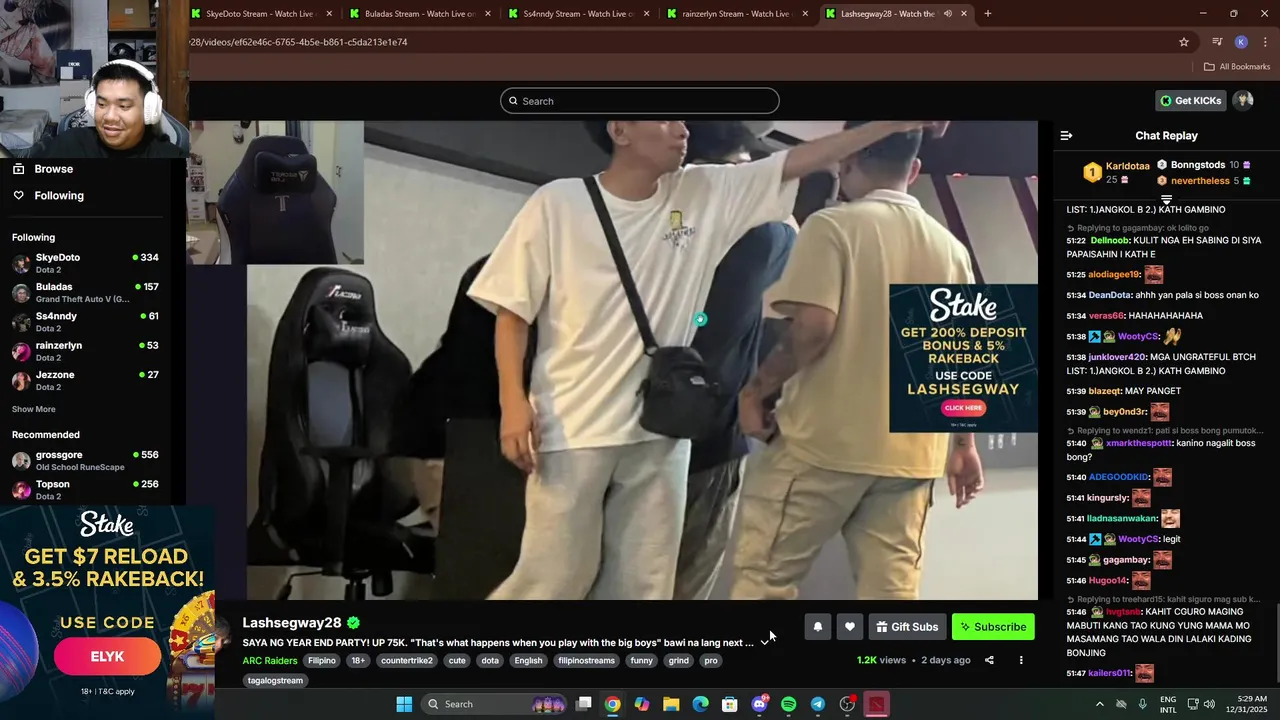Open the Kick user profile avatar
The height and width of the screenshot is (720, 1280).
click(x=1243, y=100)
